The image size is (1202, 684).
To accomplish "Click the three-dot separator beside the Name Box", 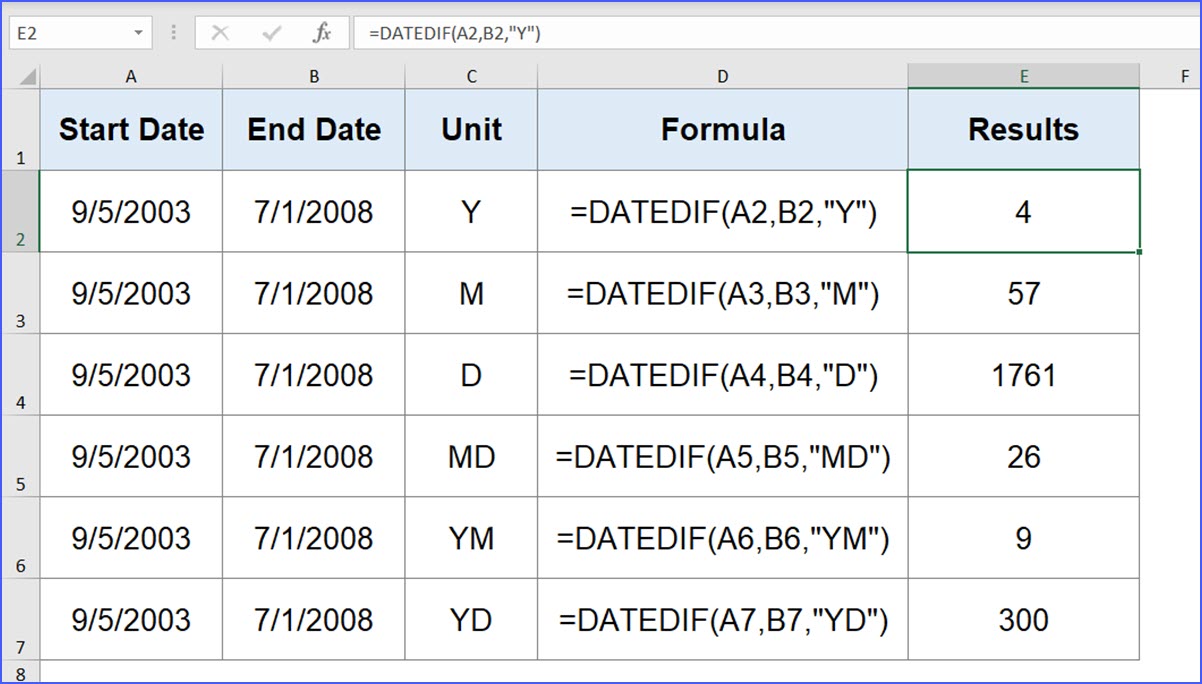I will [x=173, y=31].
